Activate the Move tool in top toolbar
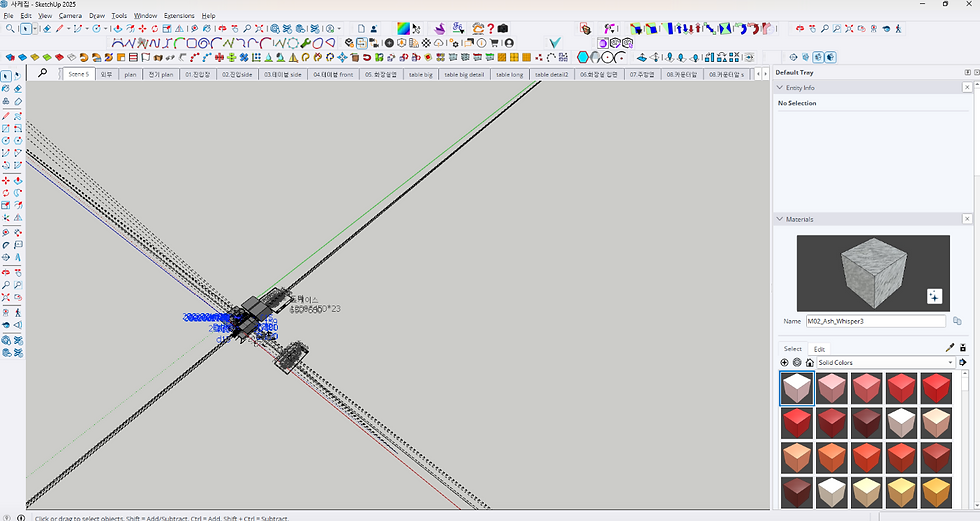 pos(142,29)
